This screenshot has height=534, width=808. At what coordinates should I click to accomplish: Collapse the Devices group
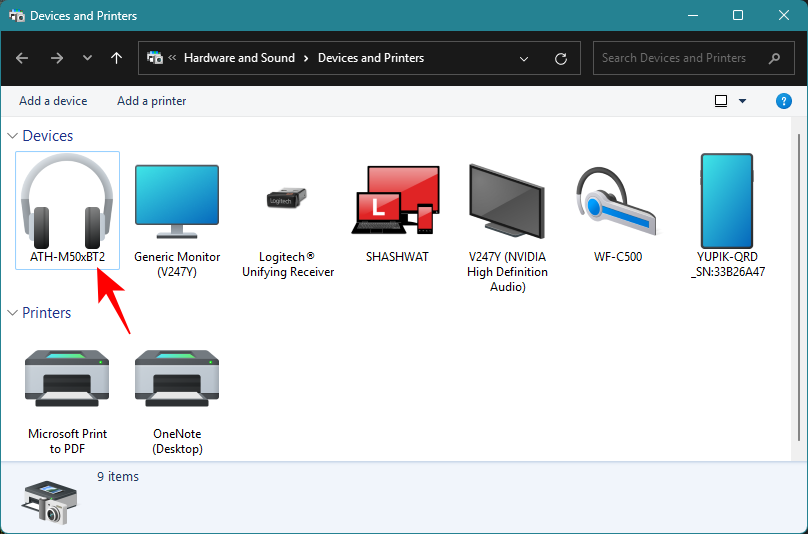(13, 136)
